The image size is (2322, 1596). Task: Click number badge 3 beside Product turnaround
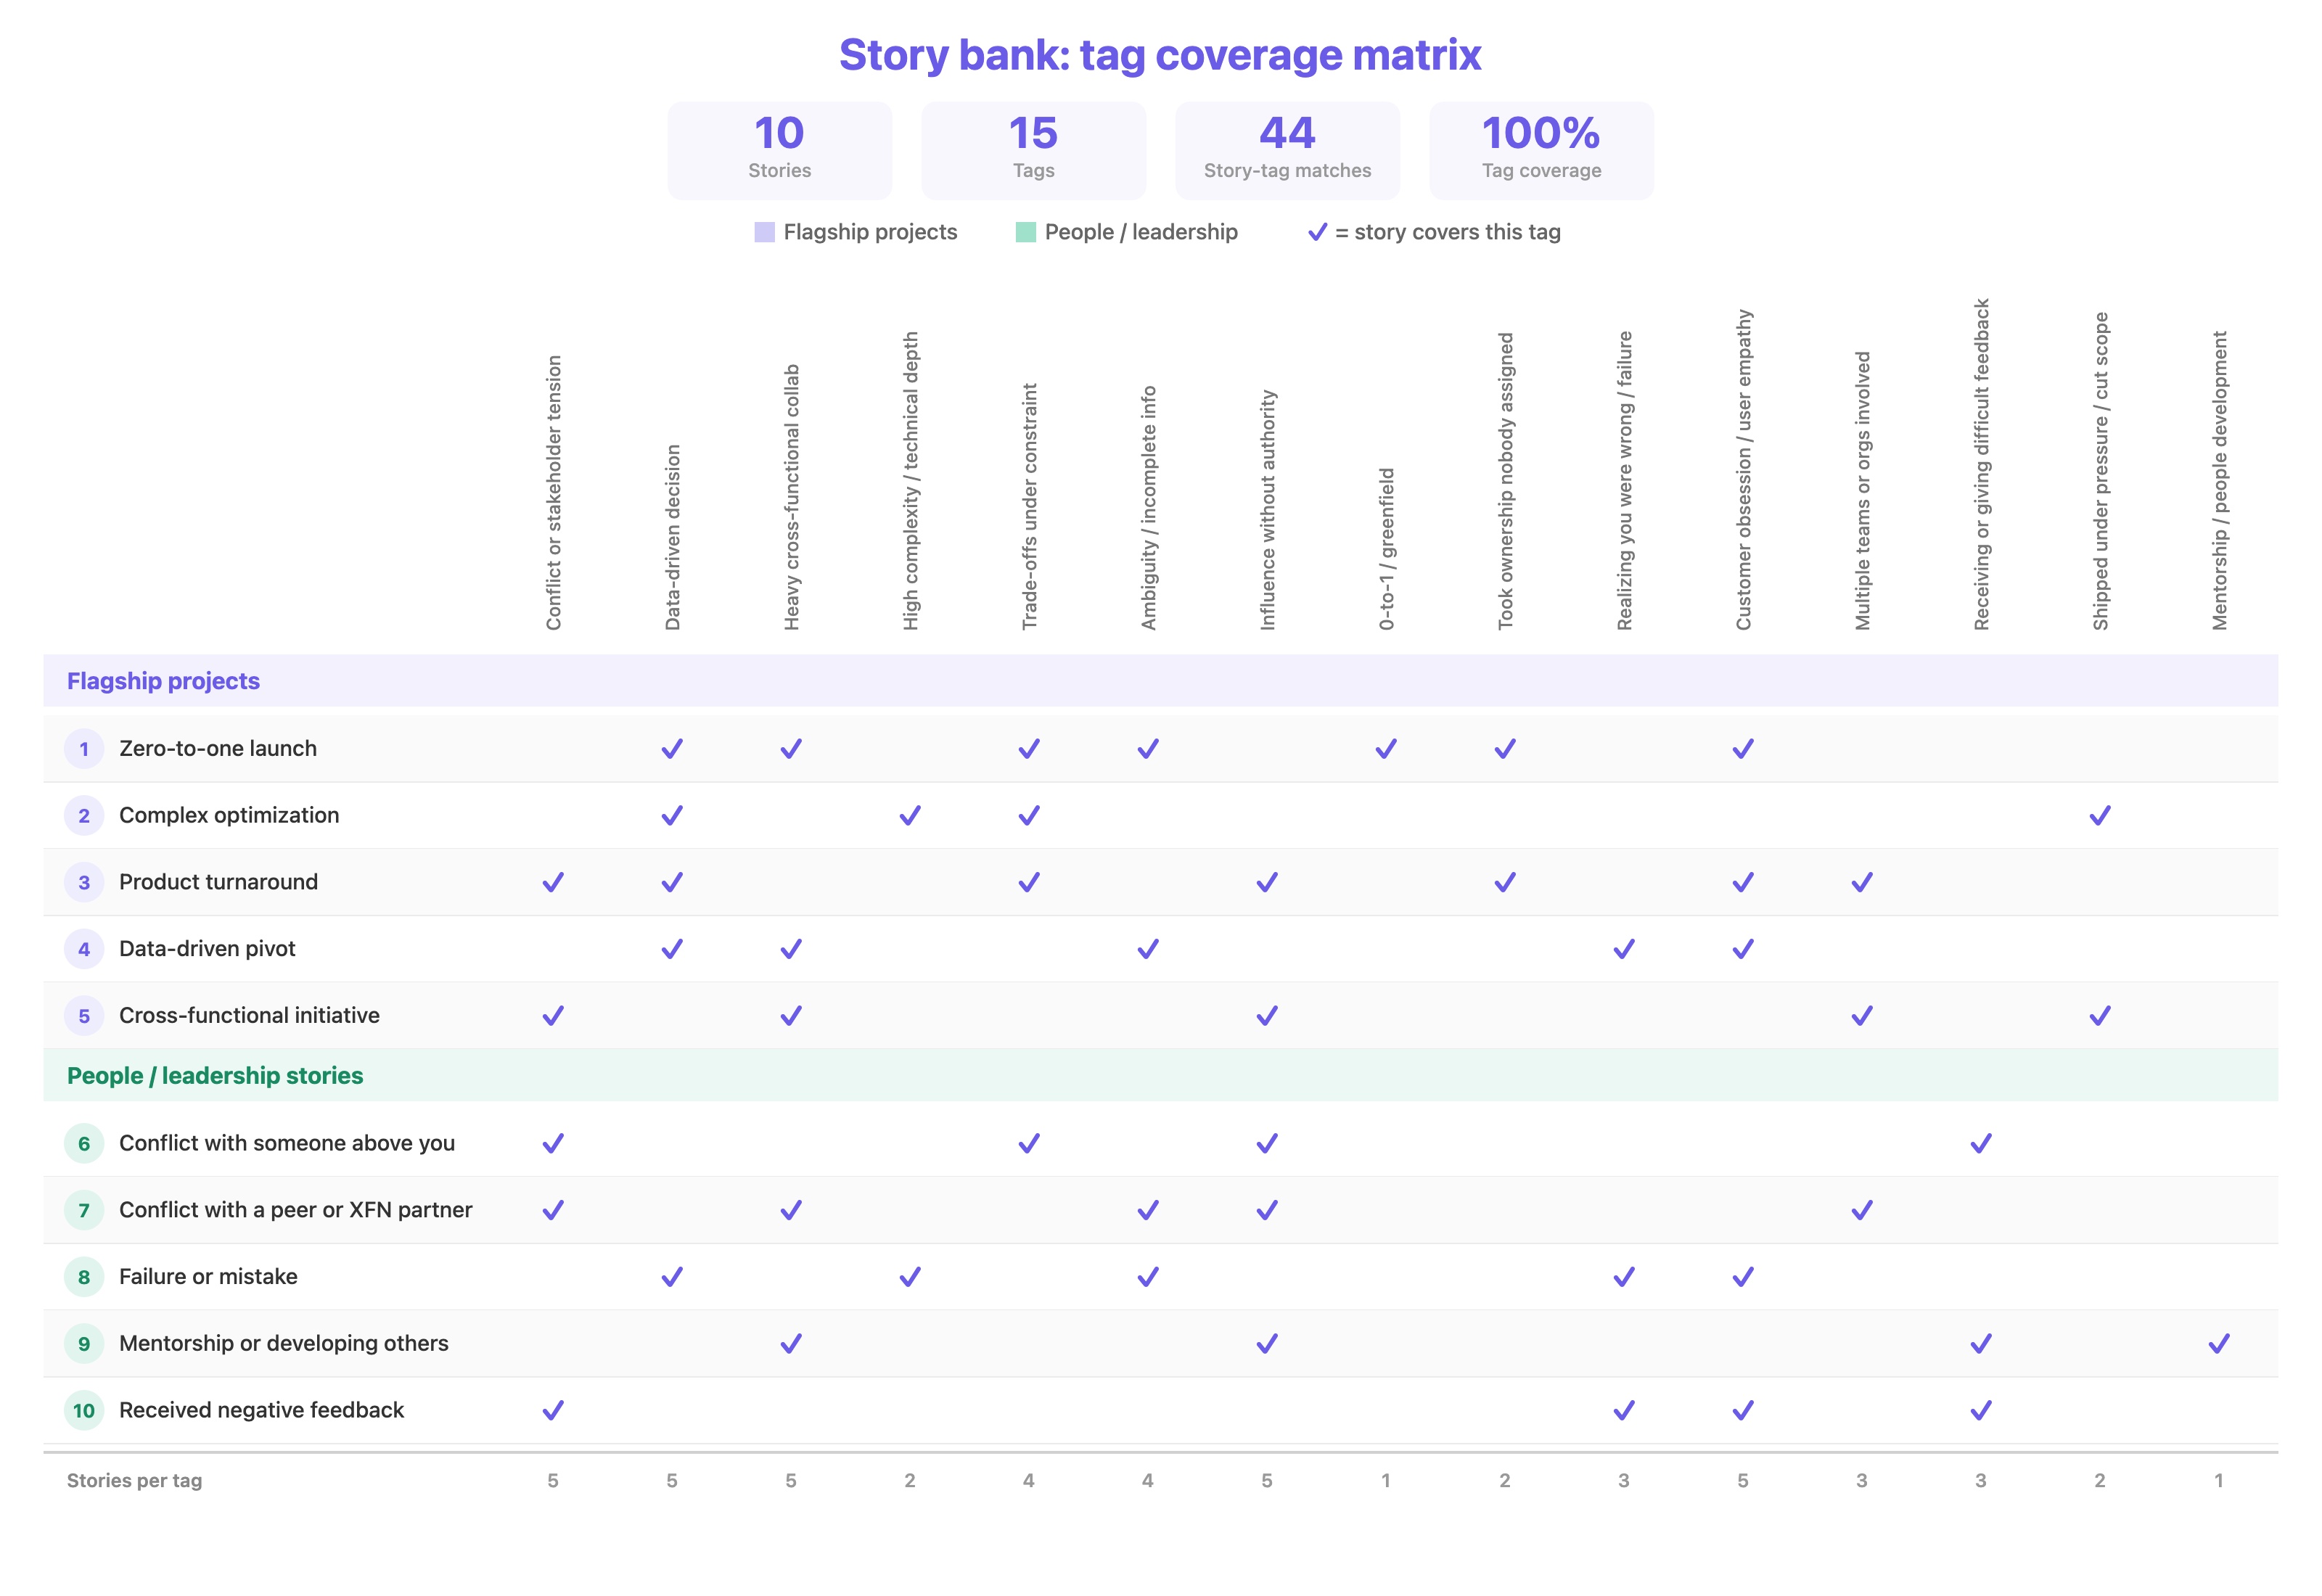click(x=84, y=882)
